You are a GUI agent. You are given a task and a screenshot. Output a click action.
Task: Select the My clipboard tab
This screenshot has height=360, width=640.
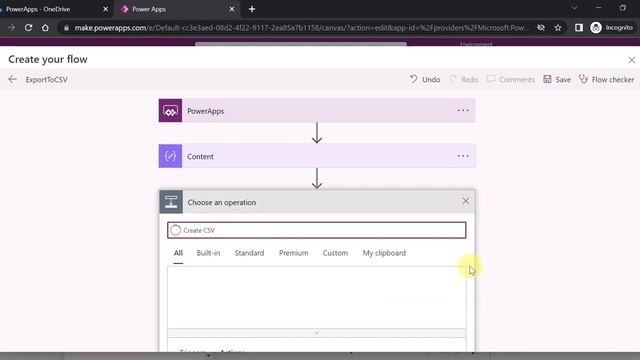coord(384,253)
